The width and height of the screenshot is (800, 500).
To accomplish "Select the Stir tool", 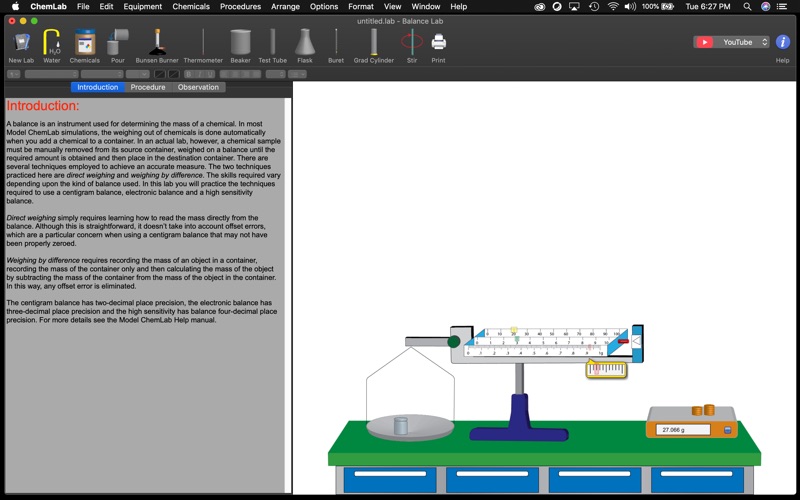I will coord(412,46).
